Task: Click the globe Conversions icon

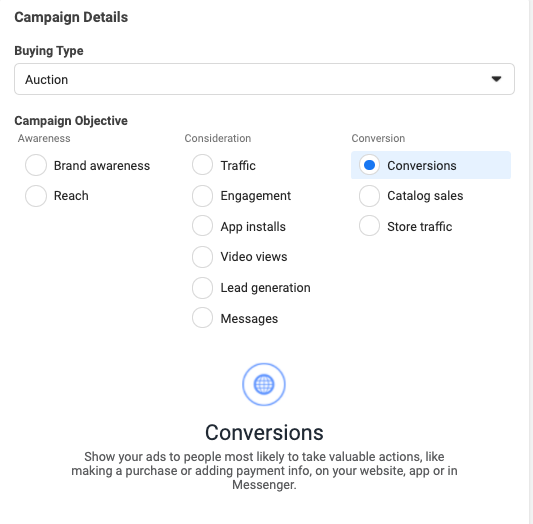Action: (x=264, y=384)
